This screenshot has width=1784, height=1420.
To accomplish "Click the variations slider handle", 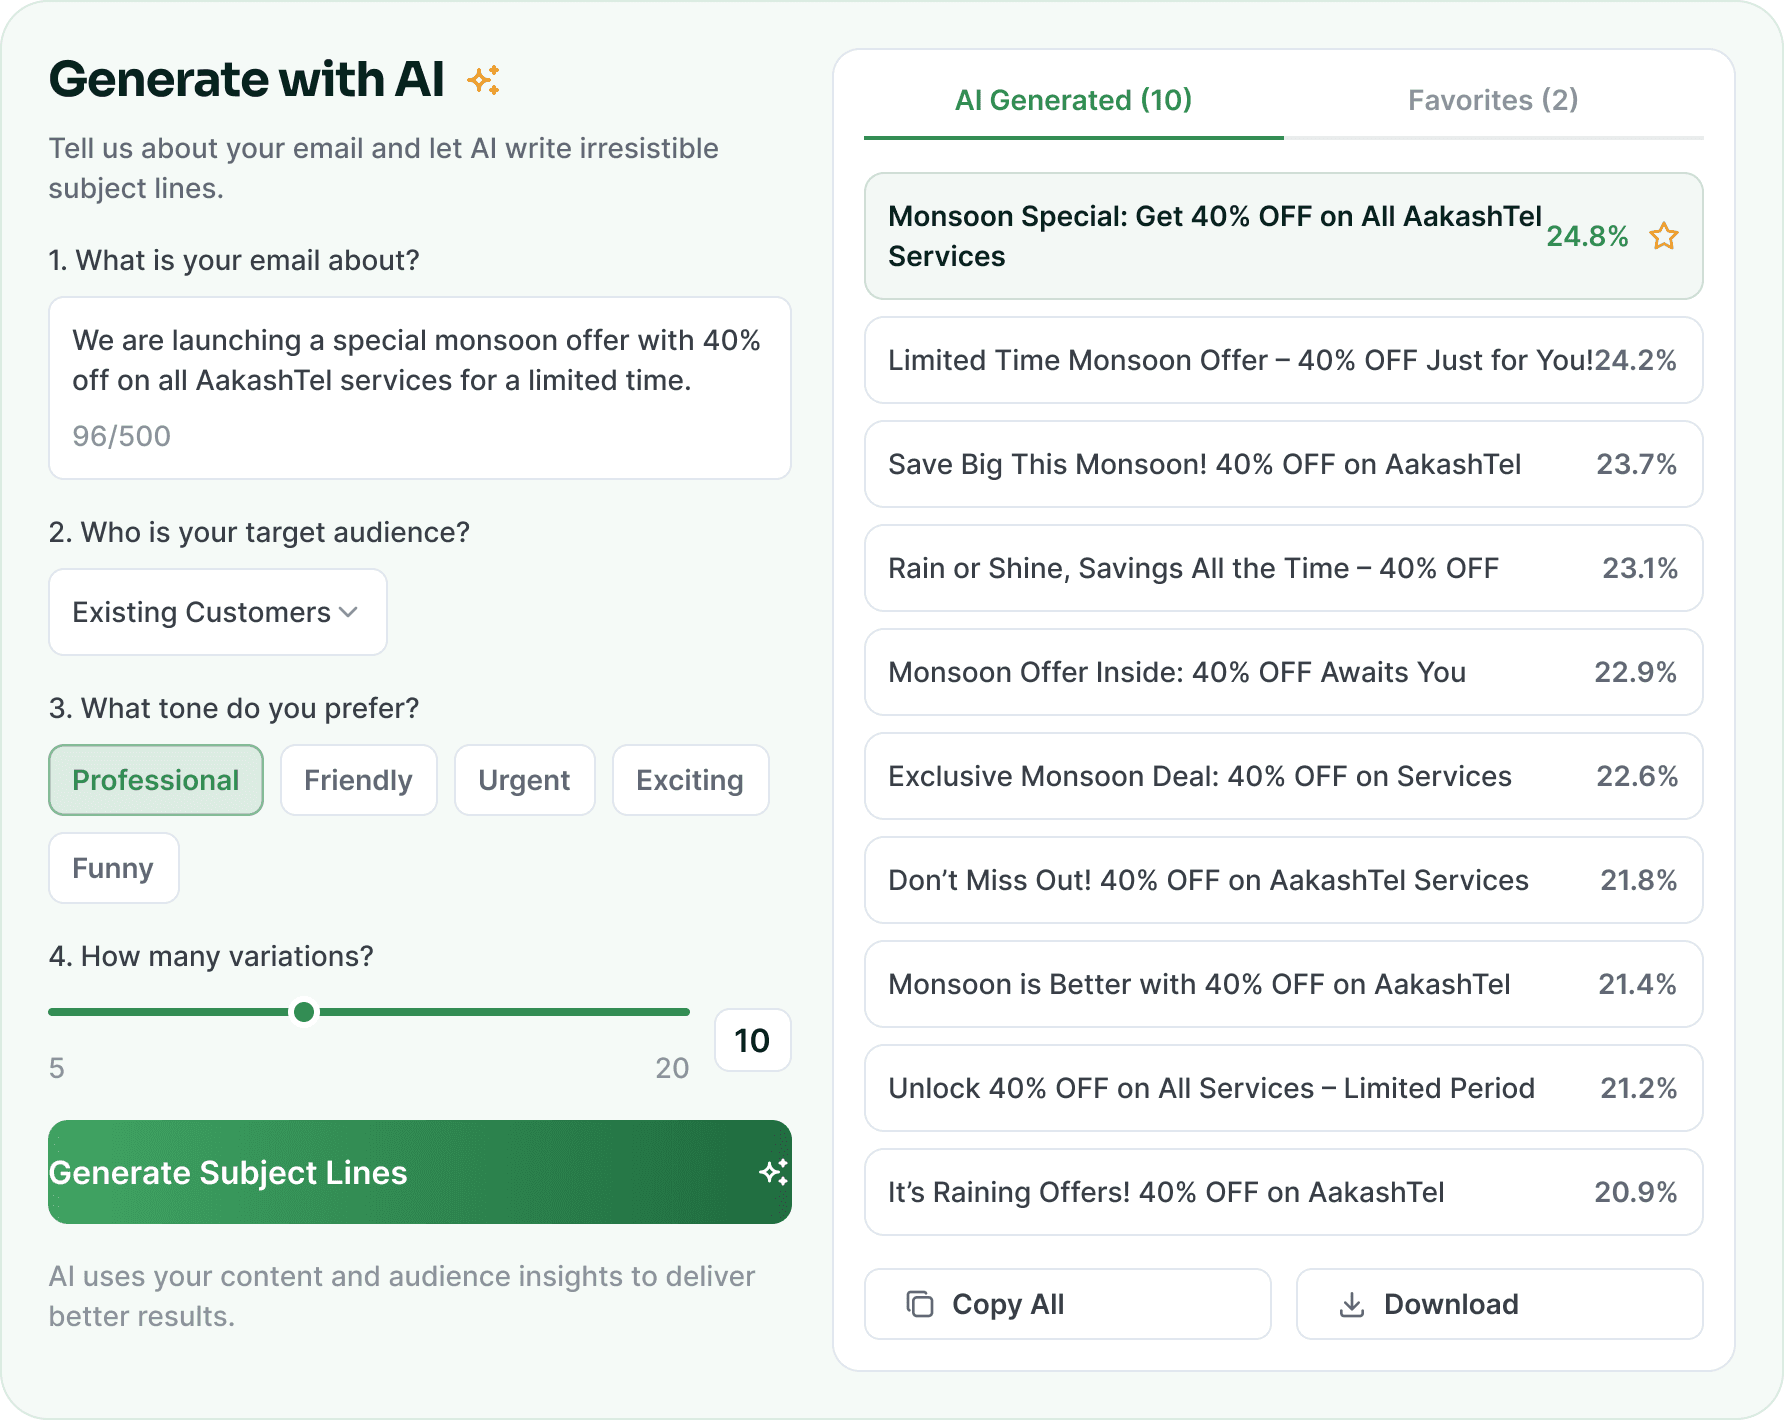I will pyautogui.click(x=304, y=1012).
